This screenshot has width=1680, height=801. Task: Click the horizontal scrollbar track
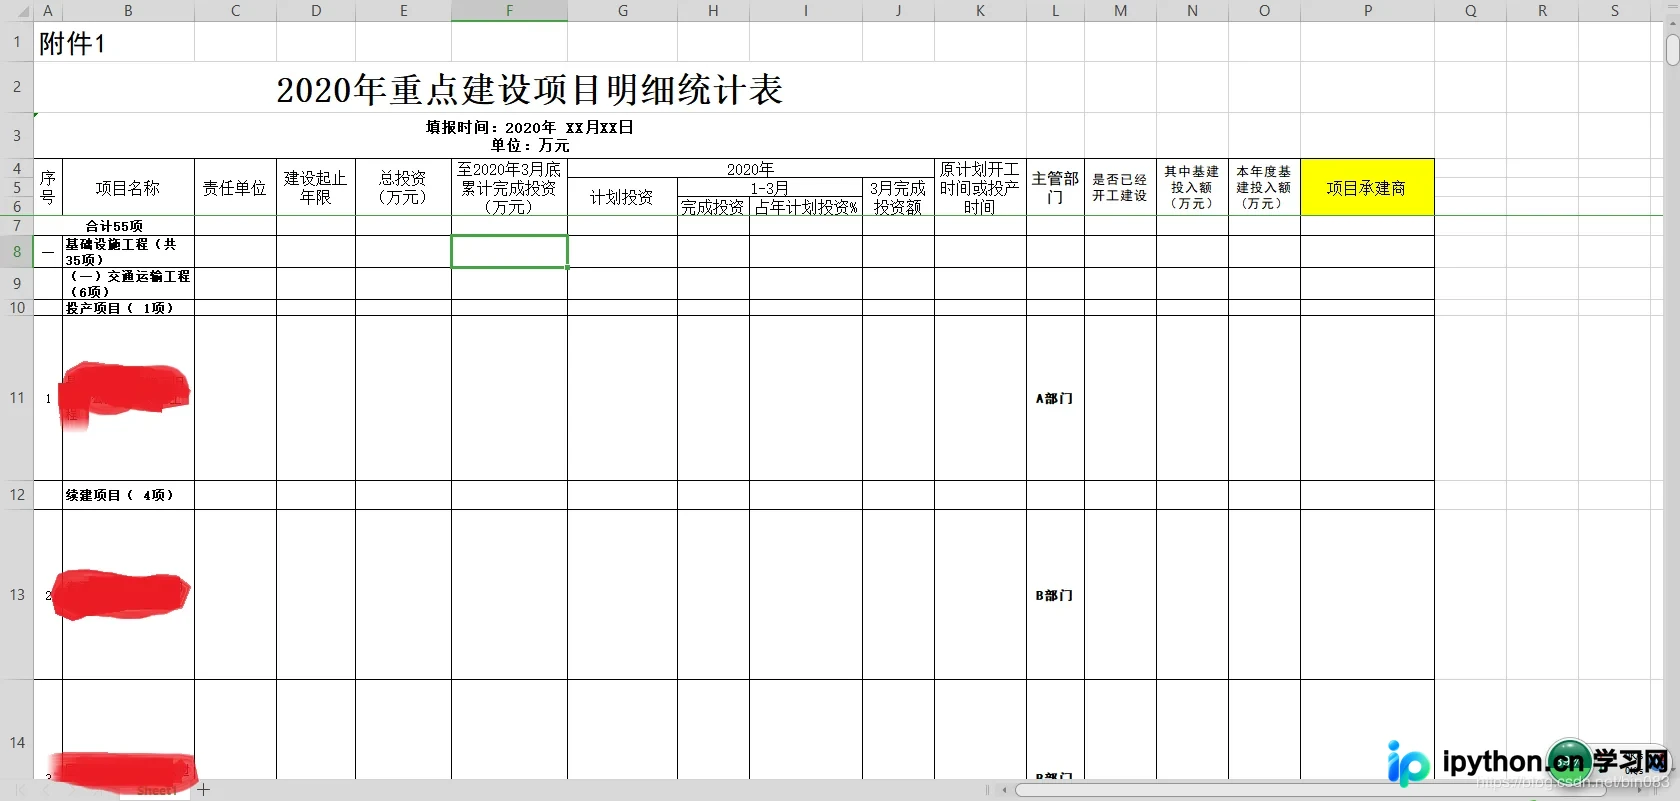click(x=1310, y=790)
